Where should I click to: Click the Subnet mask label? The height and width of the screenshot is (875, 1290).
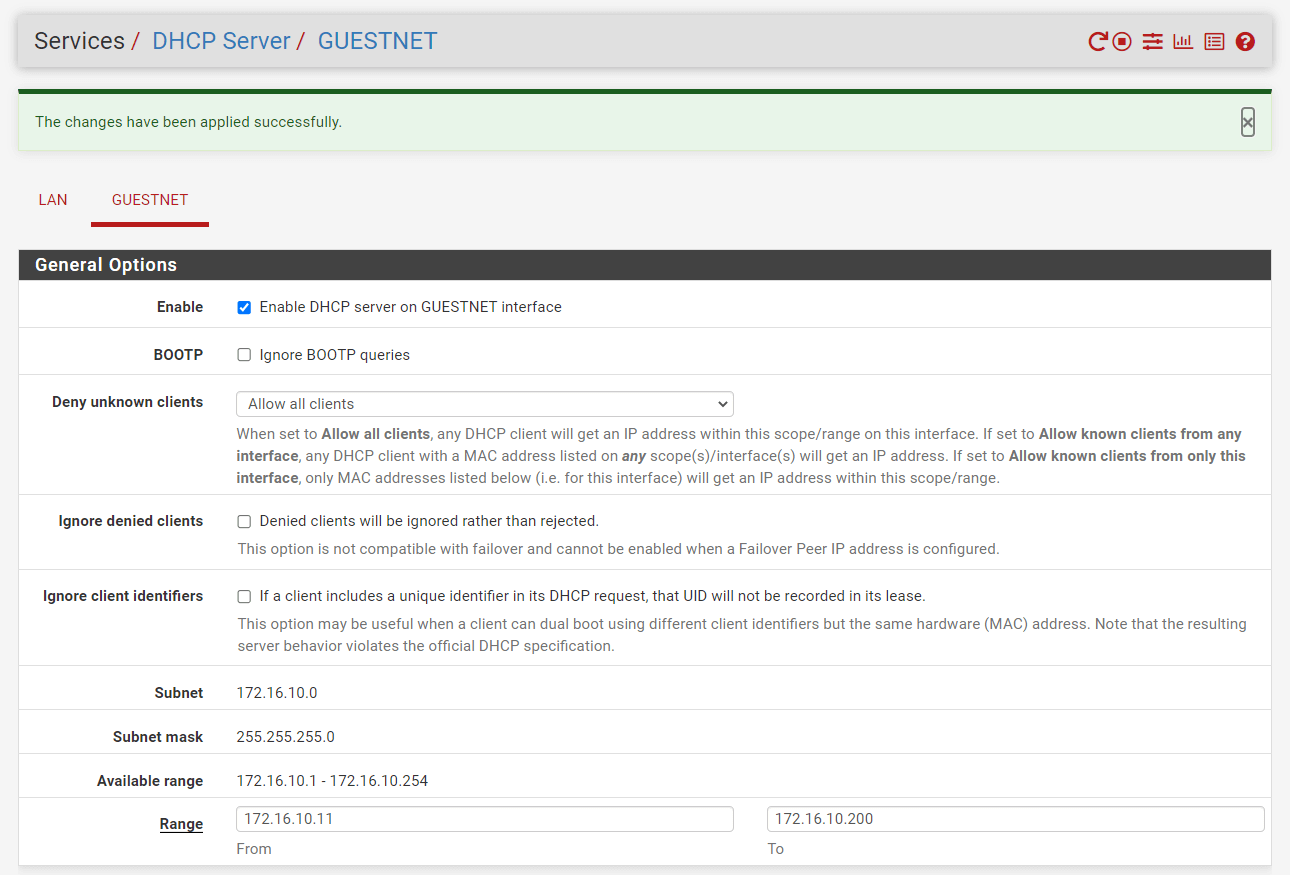point(158,737)
